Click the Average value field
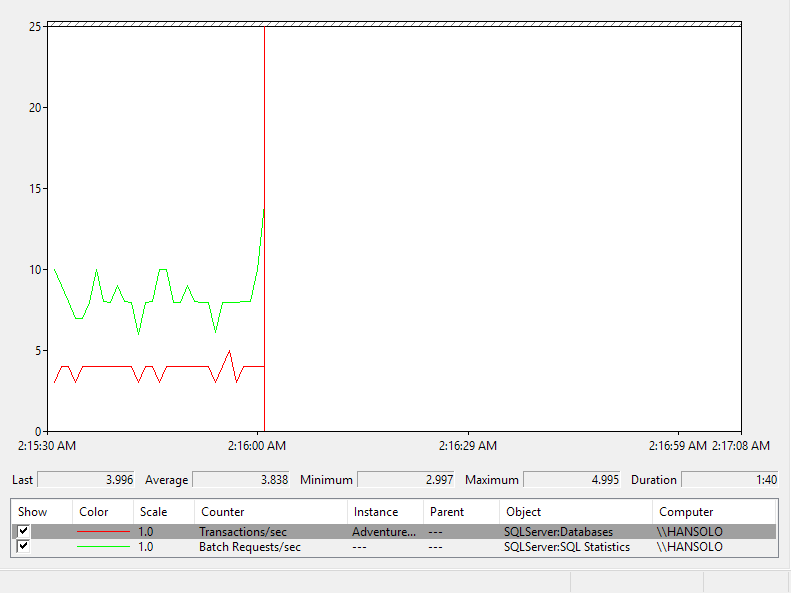Screen dimensions: 791x593 click(241, 480)
